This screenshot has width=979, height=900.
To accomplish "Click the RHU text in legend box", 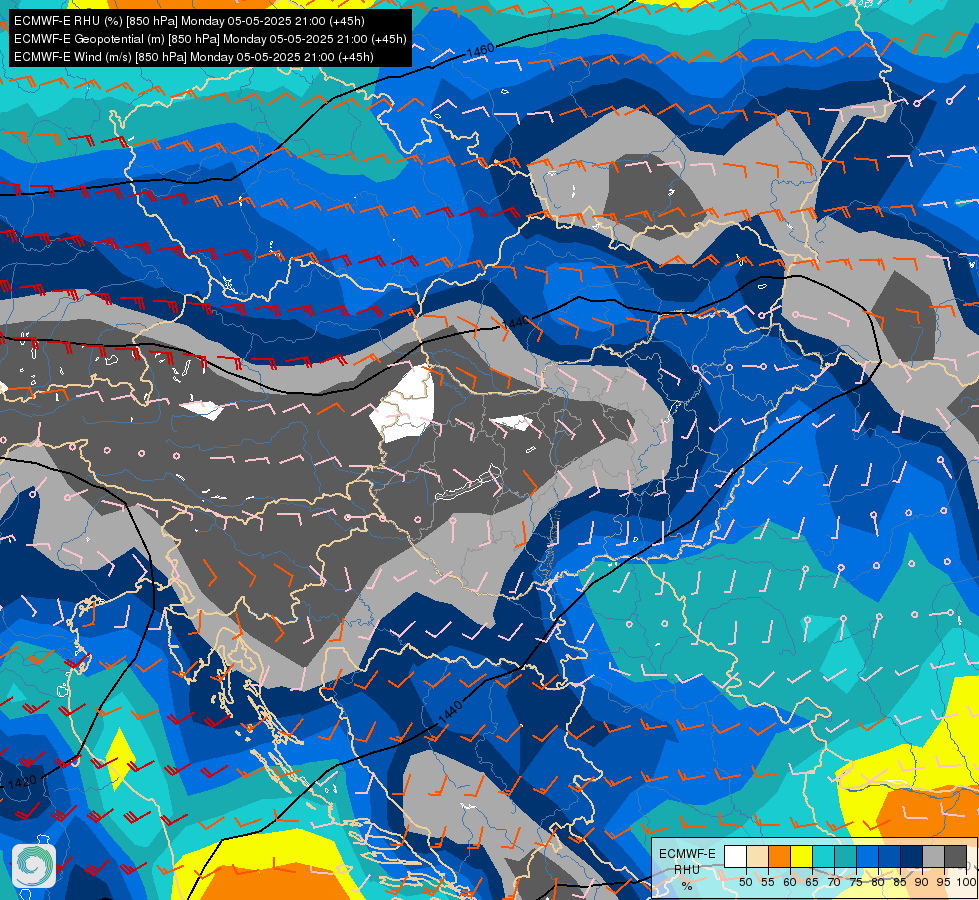I will coord(687,869).
